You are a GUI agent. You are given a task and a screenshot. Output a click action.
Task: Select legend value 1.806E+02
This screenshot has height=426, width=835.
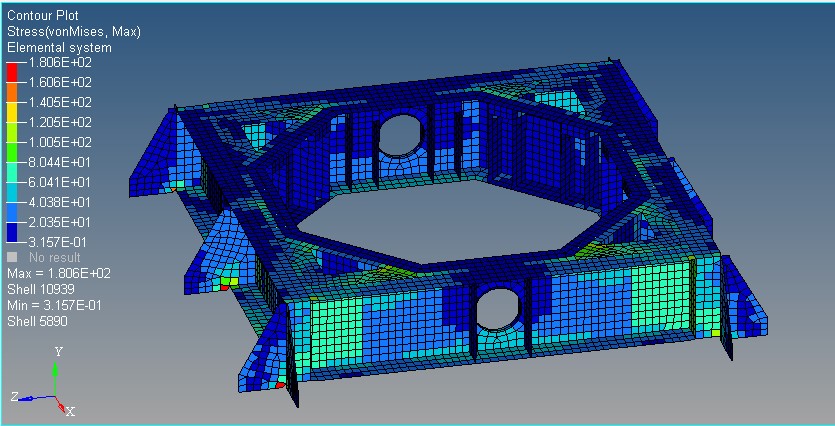[59, 62]
